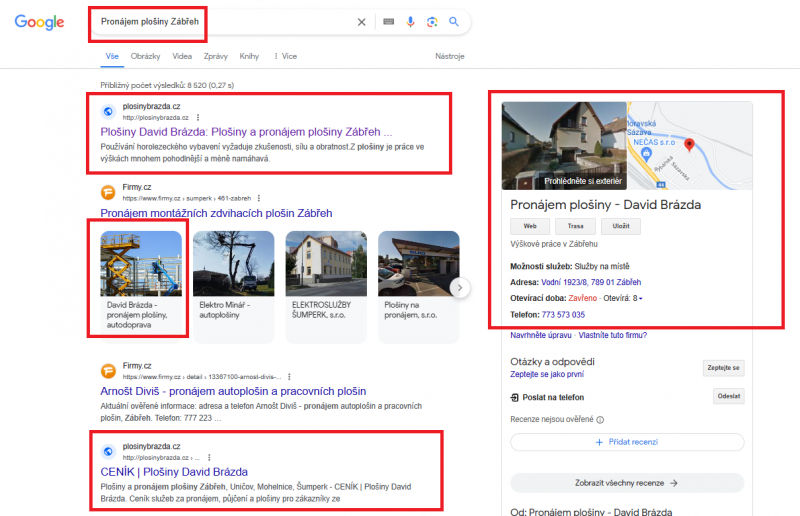800x516 pixels.
Task: Open the on-screen keyboard icon in search bar
Action: [389, 21]
